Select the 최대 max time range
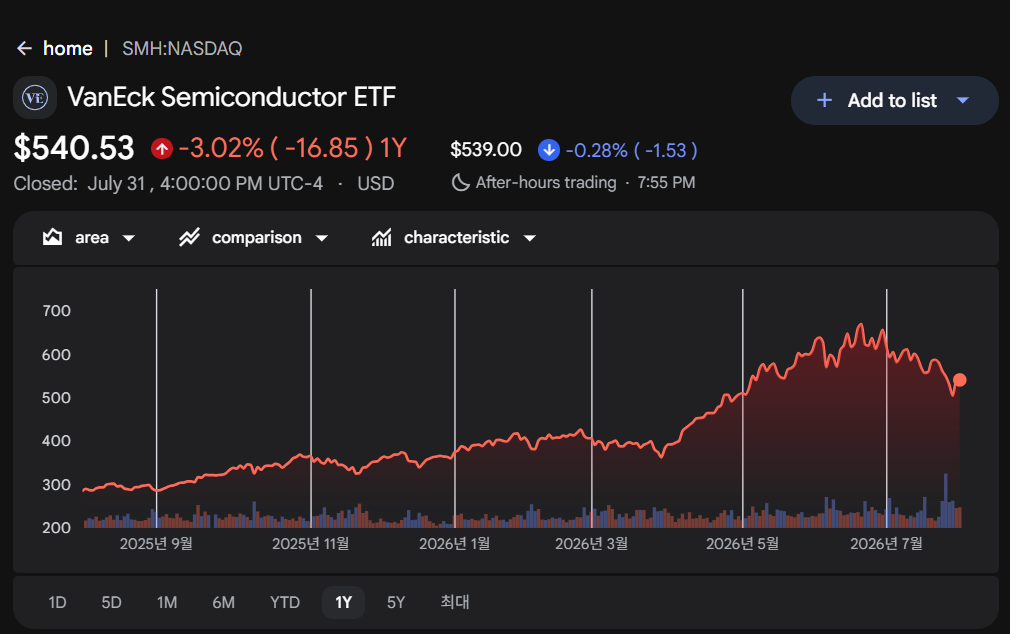 [x=455, y=602]
